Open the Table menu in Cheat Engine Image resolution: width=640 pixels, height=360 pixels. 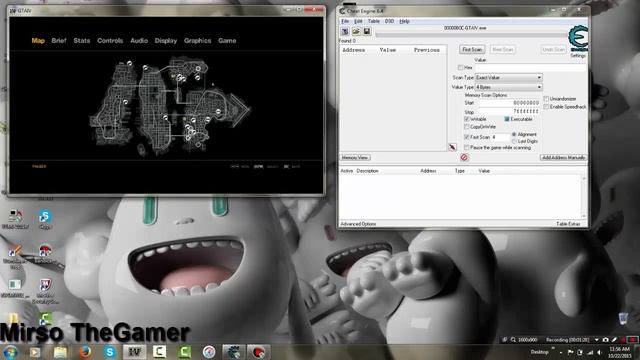click(373, 21)
